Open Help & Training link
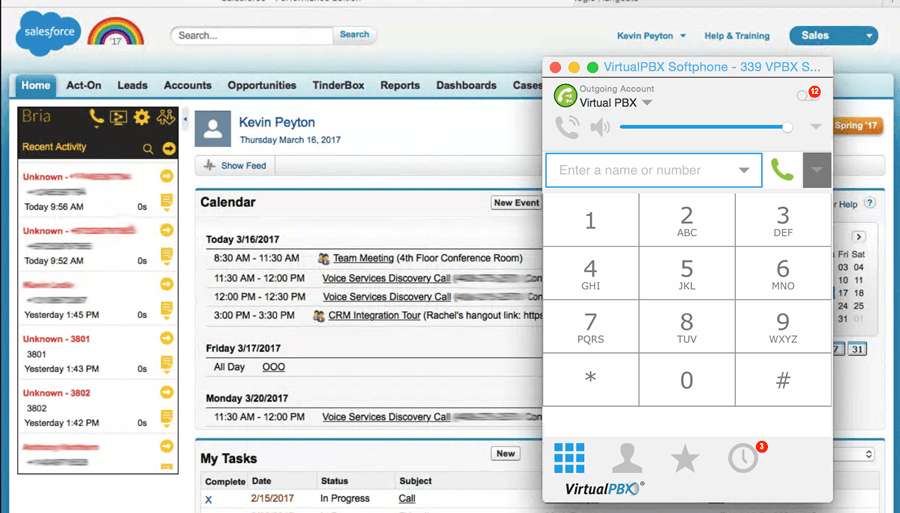Screen dimensions: 900x513 point(737,36)
